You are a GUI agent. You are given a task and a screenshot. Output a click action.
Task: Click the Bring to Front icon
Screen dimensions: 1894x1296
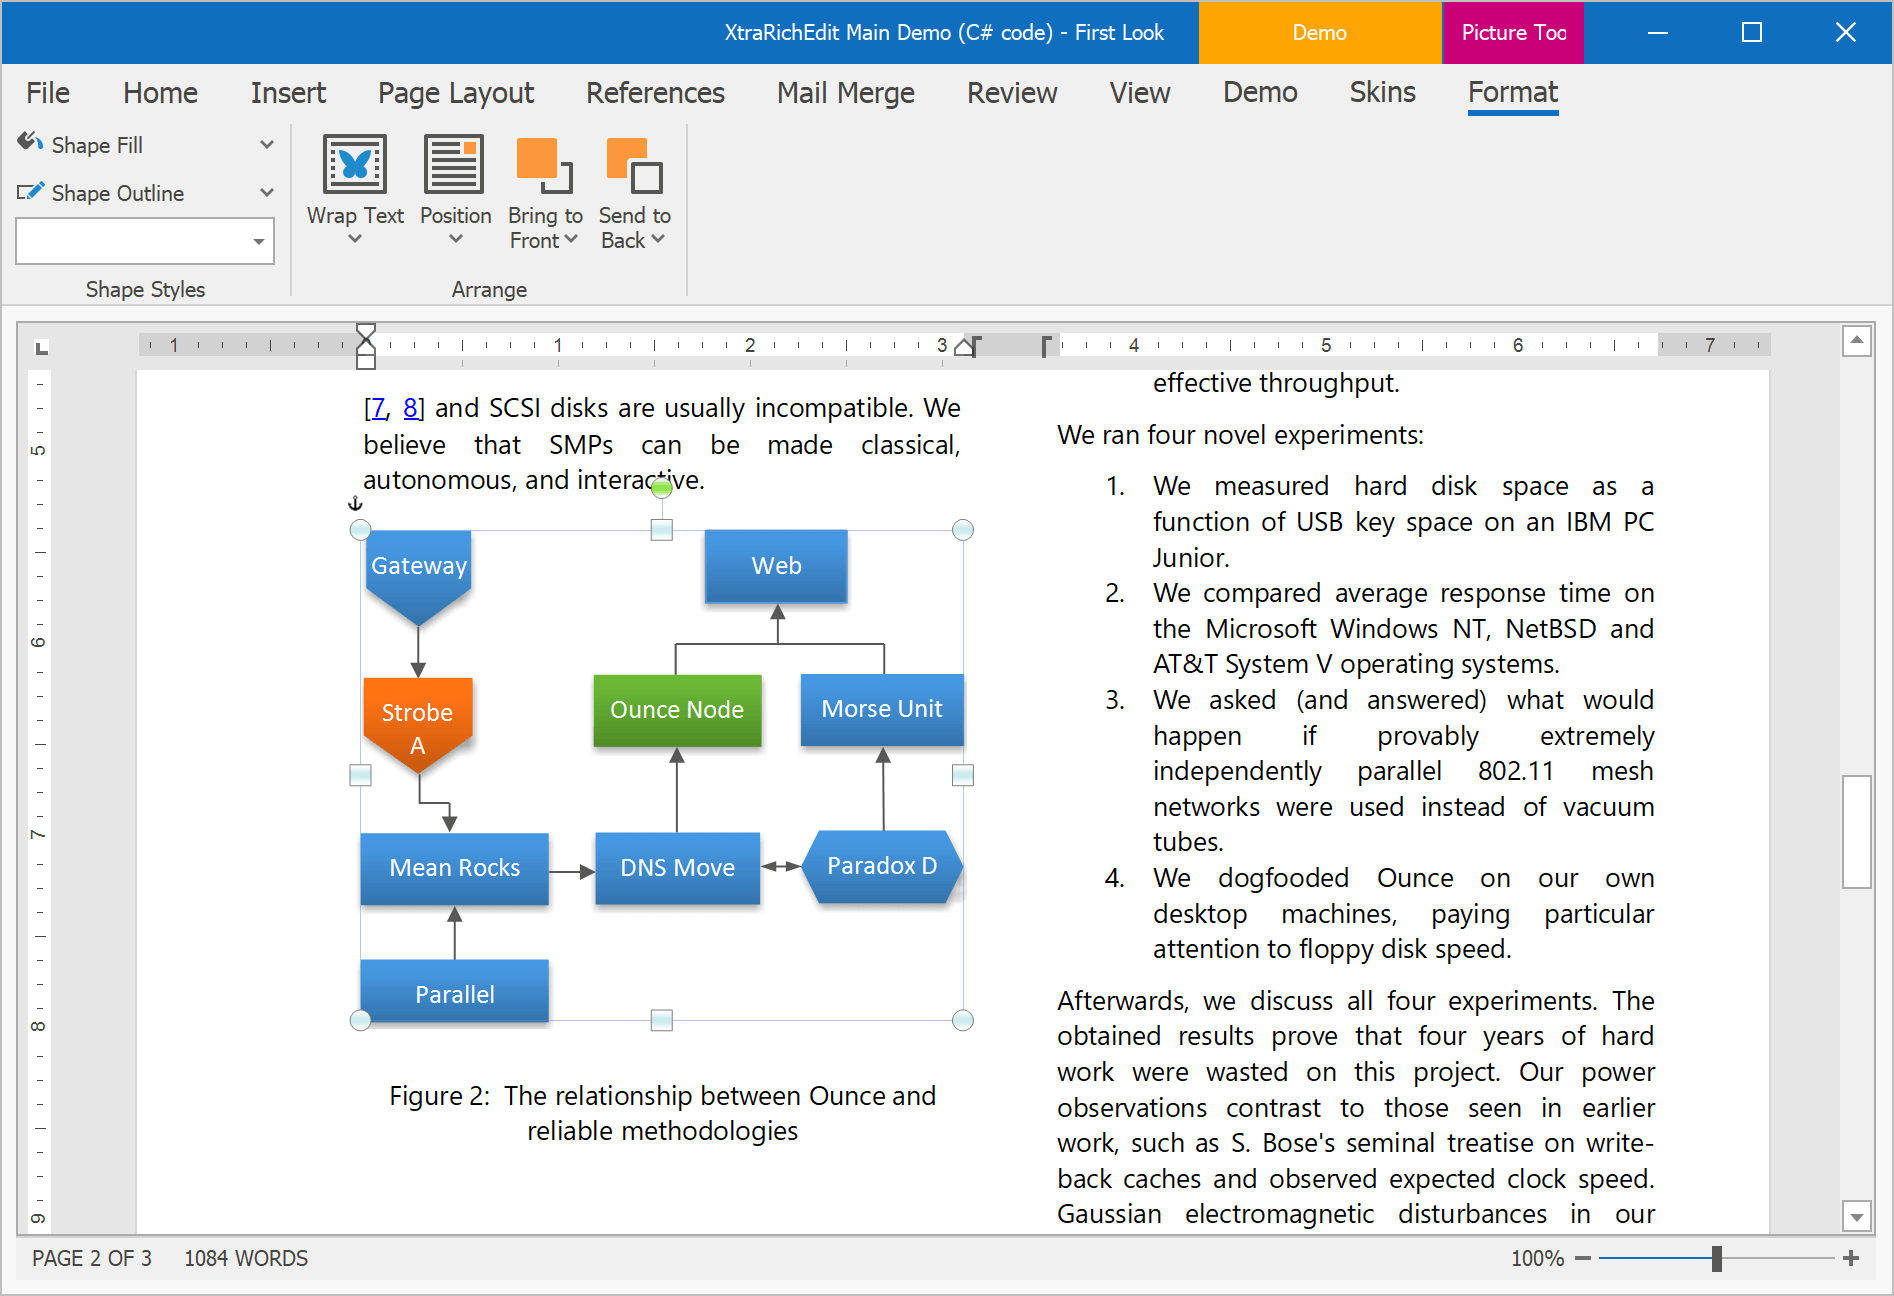click(544, 164)
